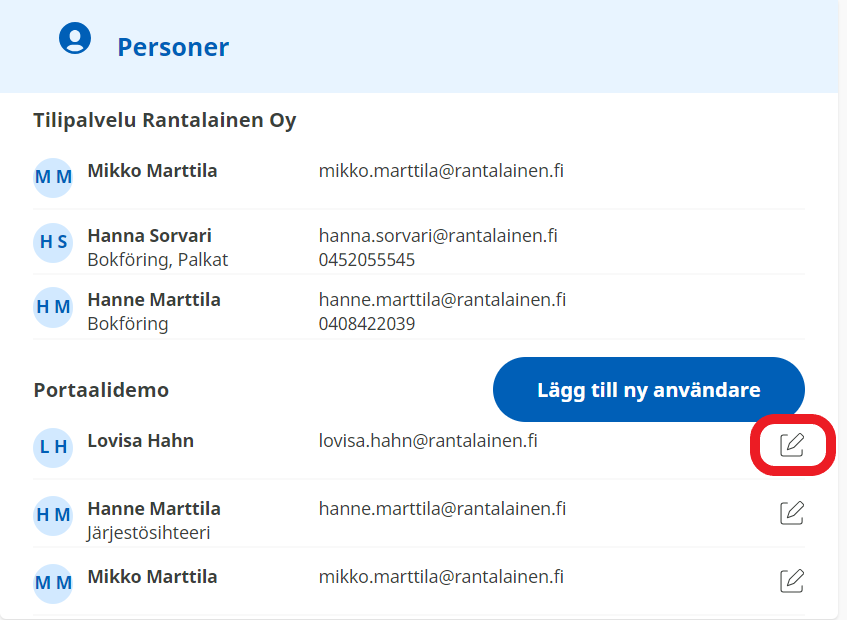Click the hanna.sorvari@rantalainen.fi email address
This screenshot has height=620, width=847.
438,236
